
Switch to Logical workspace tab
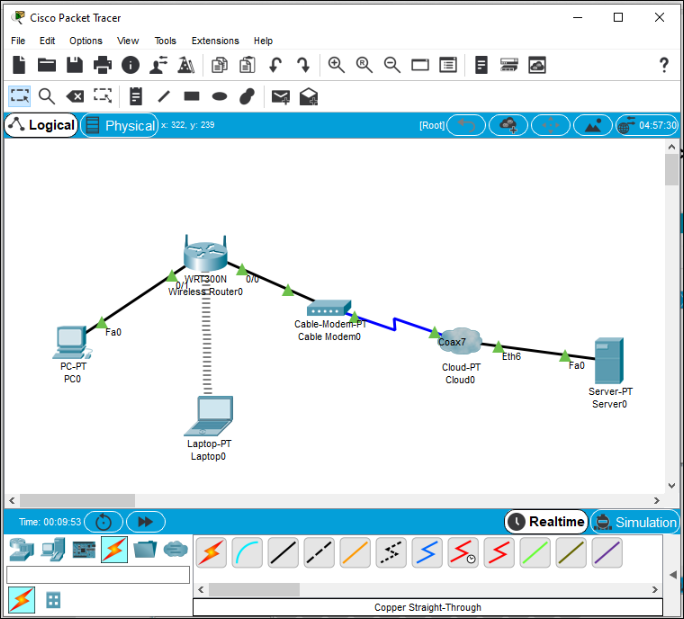41,125
